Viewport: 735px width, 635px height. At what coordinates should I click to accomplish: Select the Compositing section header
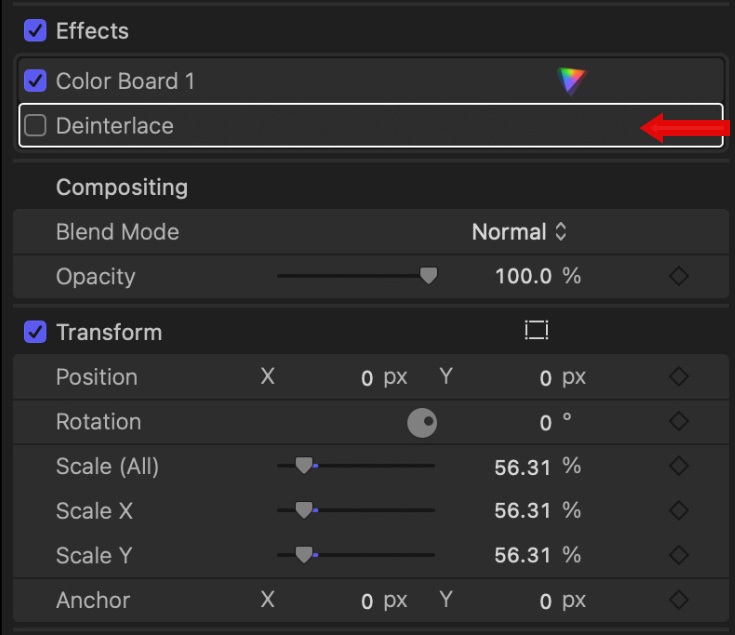pos(121,187)
